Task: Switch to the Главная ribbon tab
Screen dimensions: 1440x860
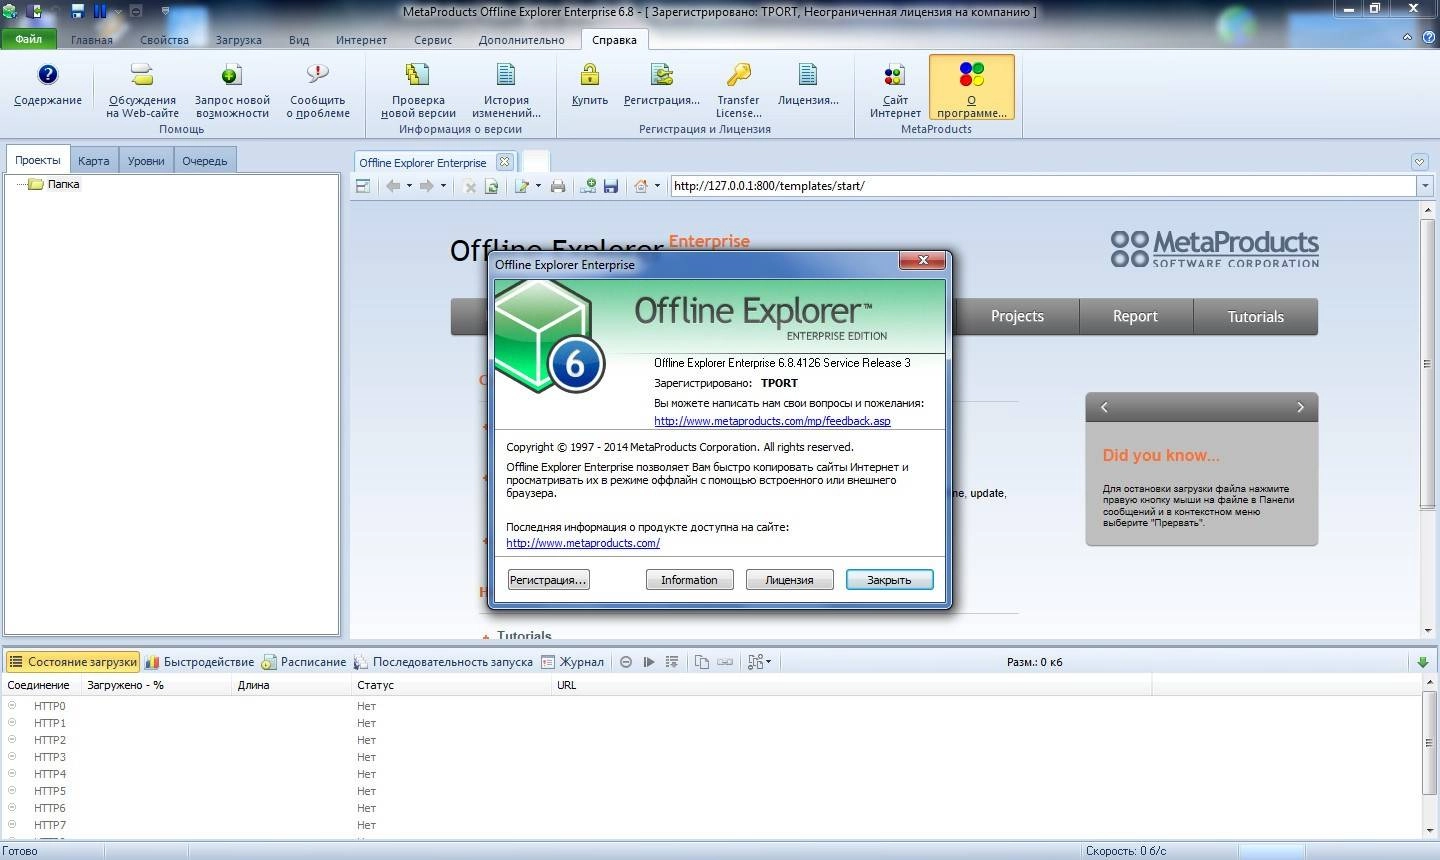Action: [92, 40]
